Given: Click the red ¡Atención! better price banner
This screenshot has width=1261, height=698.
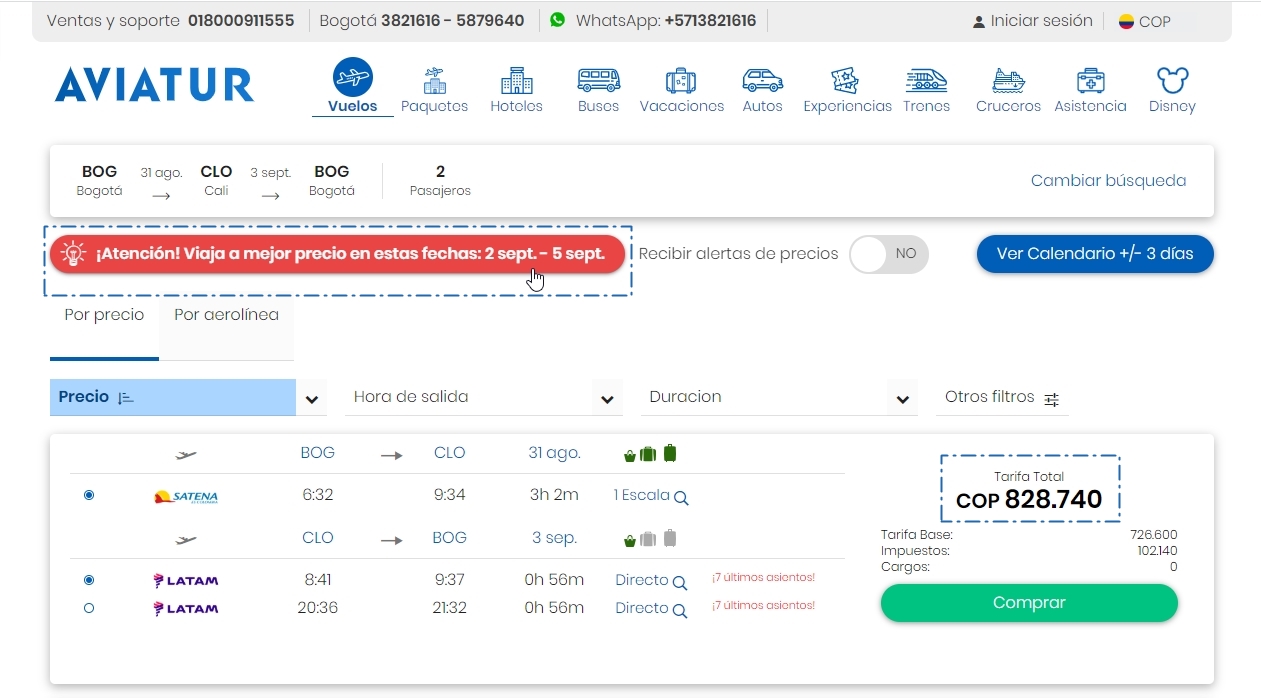Looking at the screenshot, I should (x=337, y=254).
